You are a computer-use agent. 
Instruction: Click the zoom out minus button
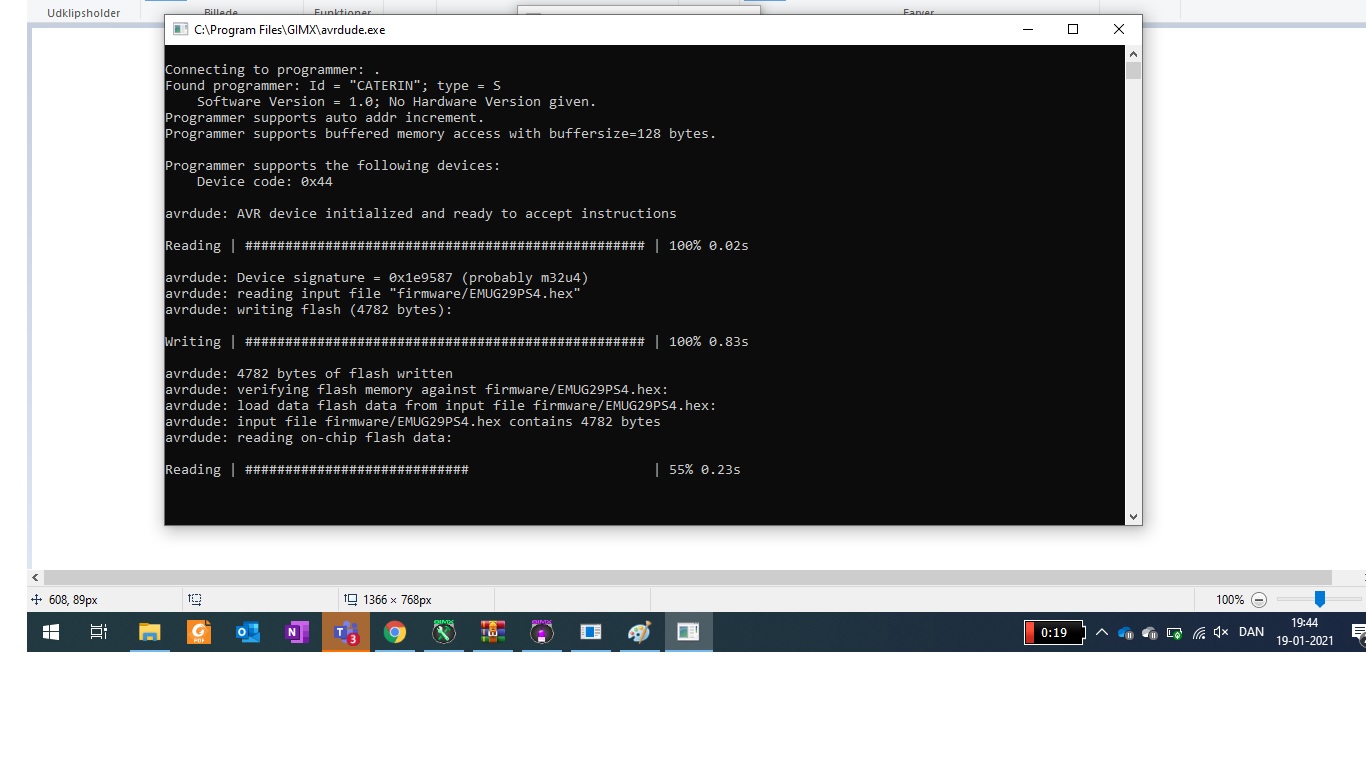1259,600
